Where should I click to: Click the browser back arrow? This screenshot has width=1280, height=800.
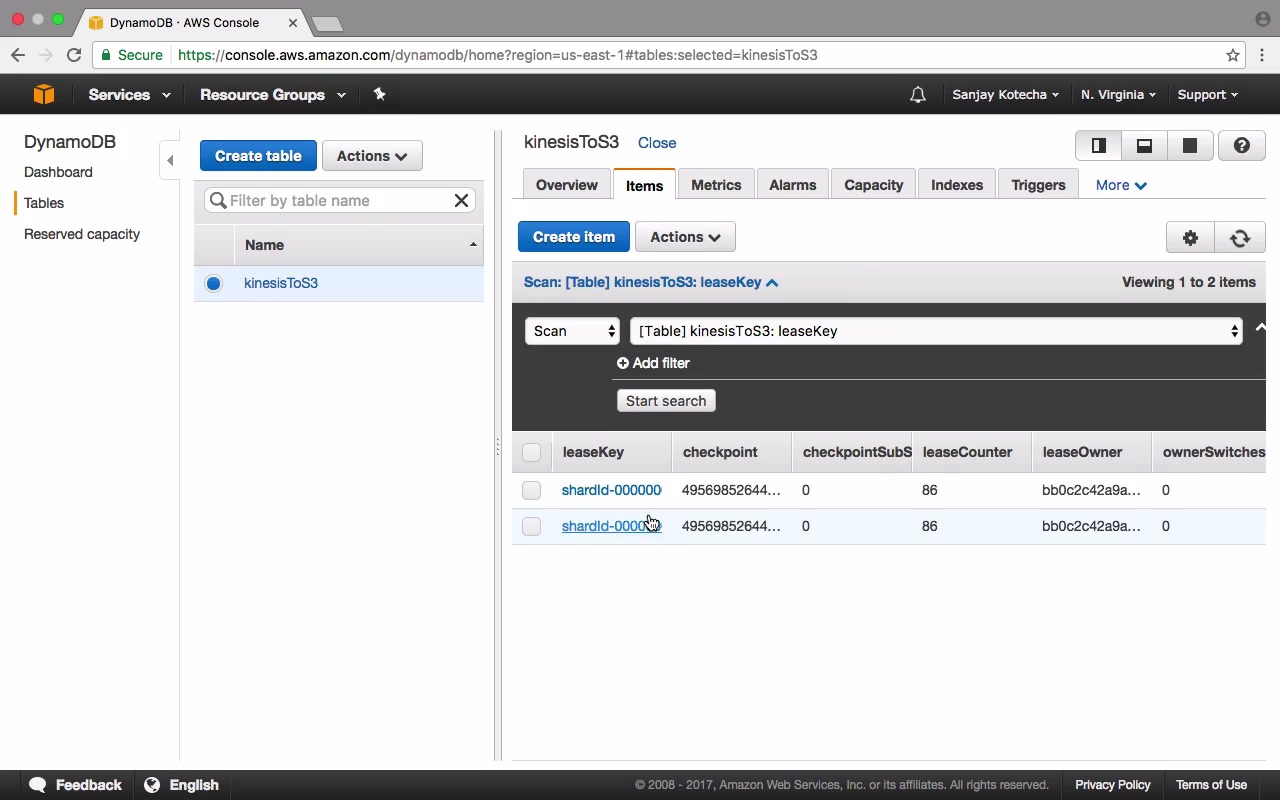coord(18,55)
